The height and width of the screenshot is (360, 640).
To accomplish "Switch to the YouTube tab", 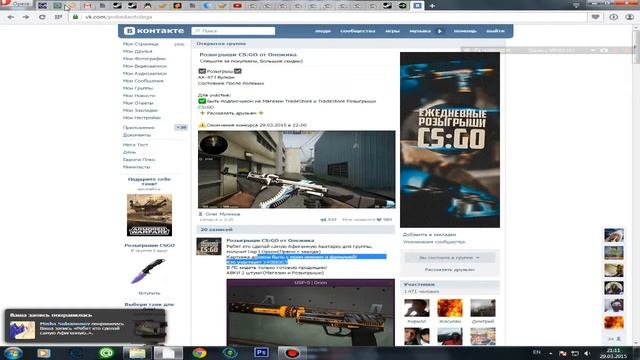I will tap(237, 6).
